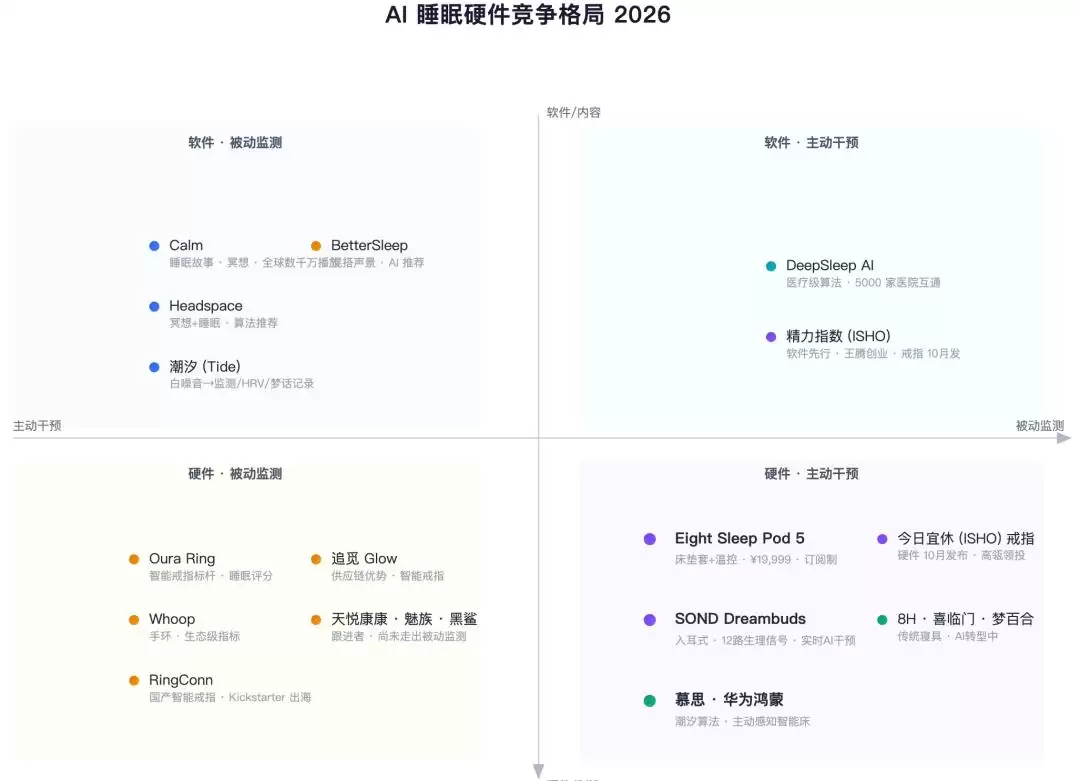Click the purple dot beside 精力指数 (ISHO)
The image size is (1080, 781).
771,337
